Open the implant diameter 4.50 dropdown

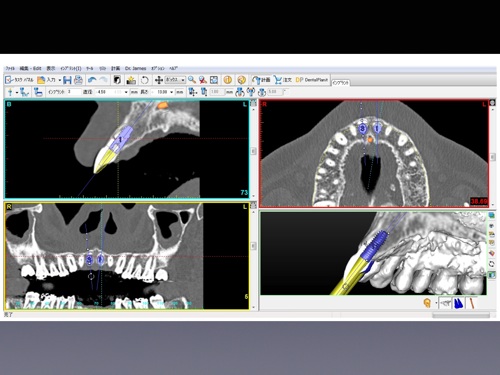point(126,92)
